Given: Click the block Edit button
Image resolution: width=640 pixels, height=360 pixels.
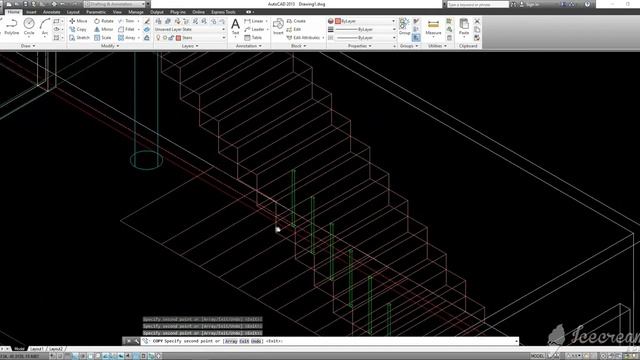Looking at the screenshot, I should click(294, 29).
